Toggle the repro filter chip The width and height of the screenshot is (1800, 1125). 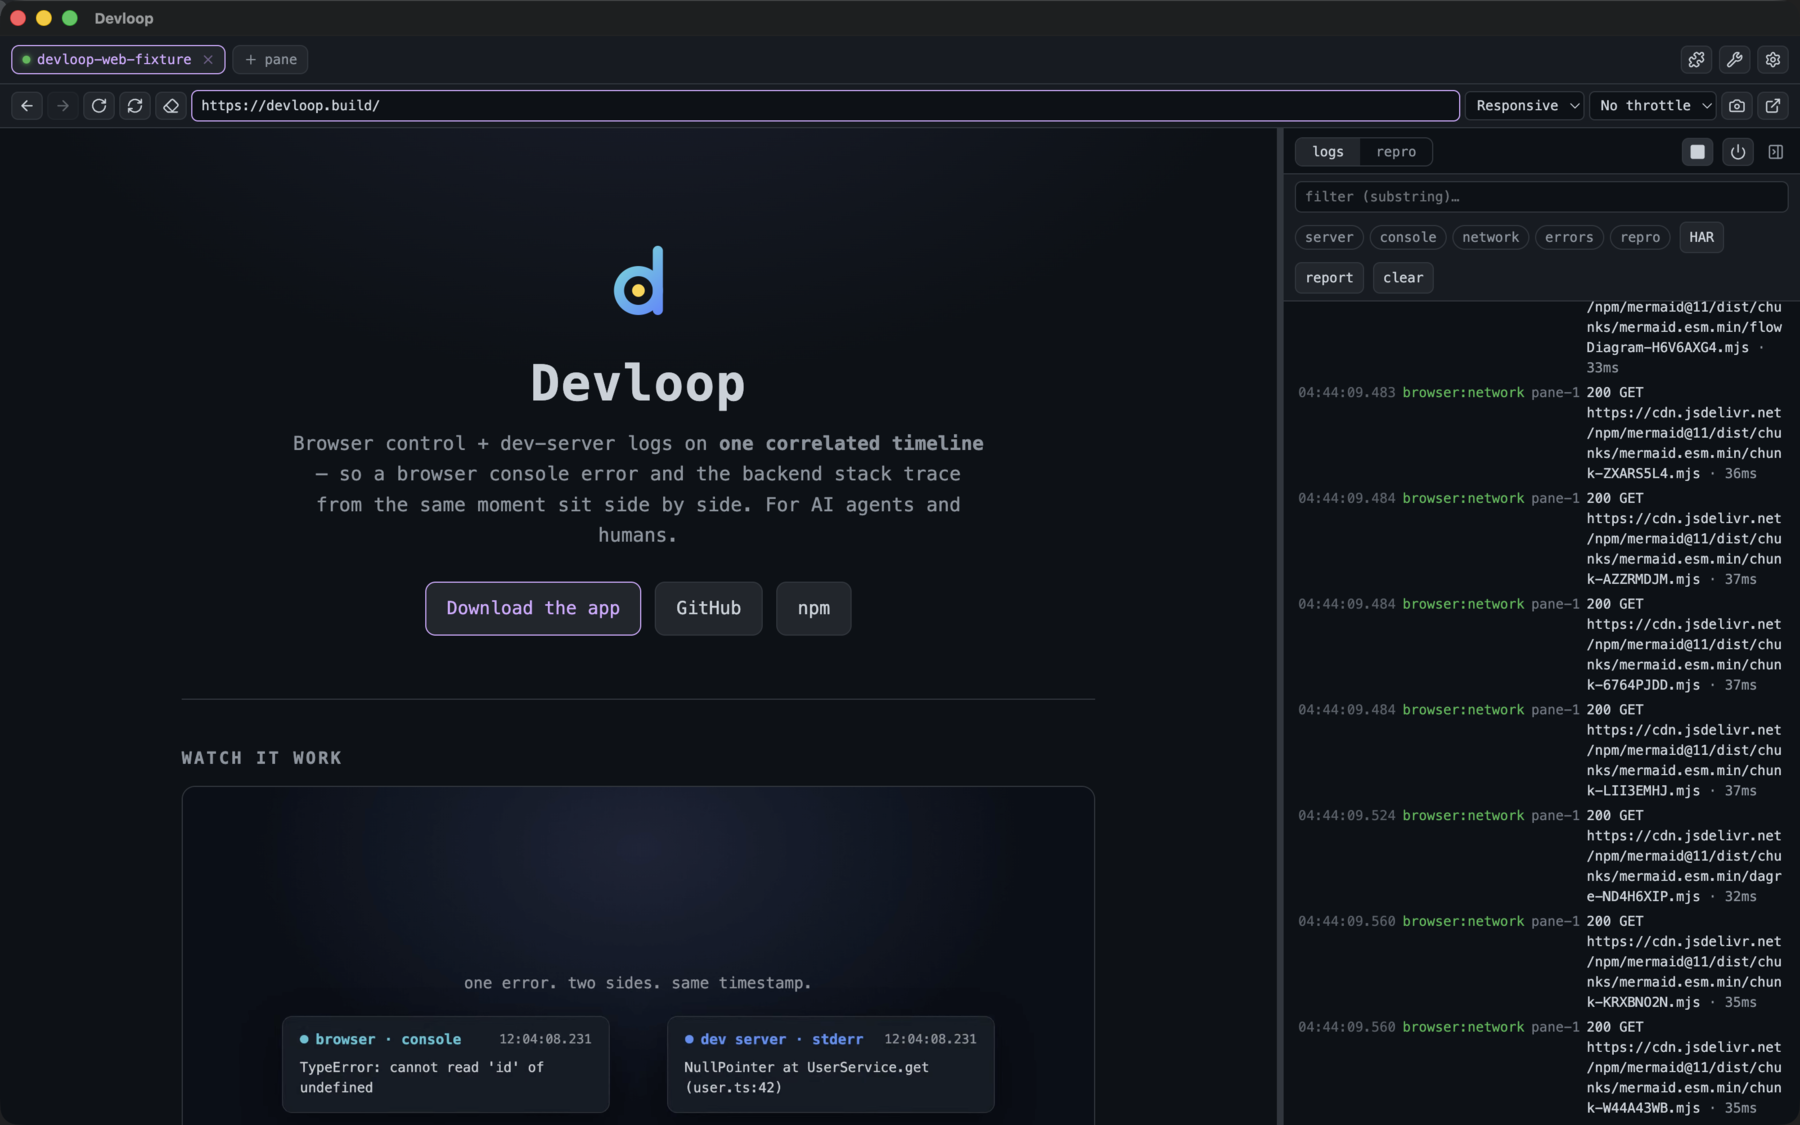1640,237
